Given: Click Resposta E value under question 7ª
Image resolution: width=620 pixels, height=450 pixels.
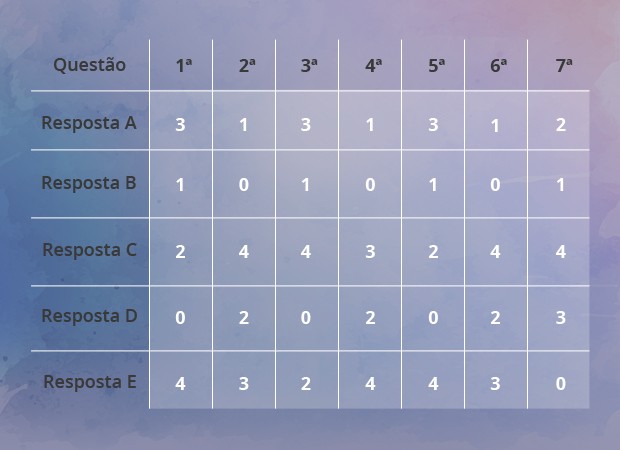Looking at the screenshot, I should (561, 383).
